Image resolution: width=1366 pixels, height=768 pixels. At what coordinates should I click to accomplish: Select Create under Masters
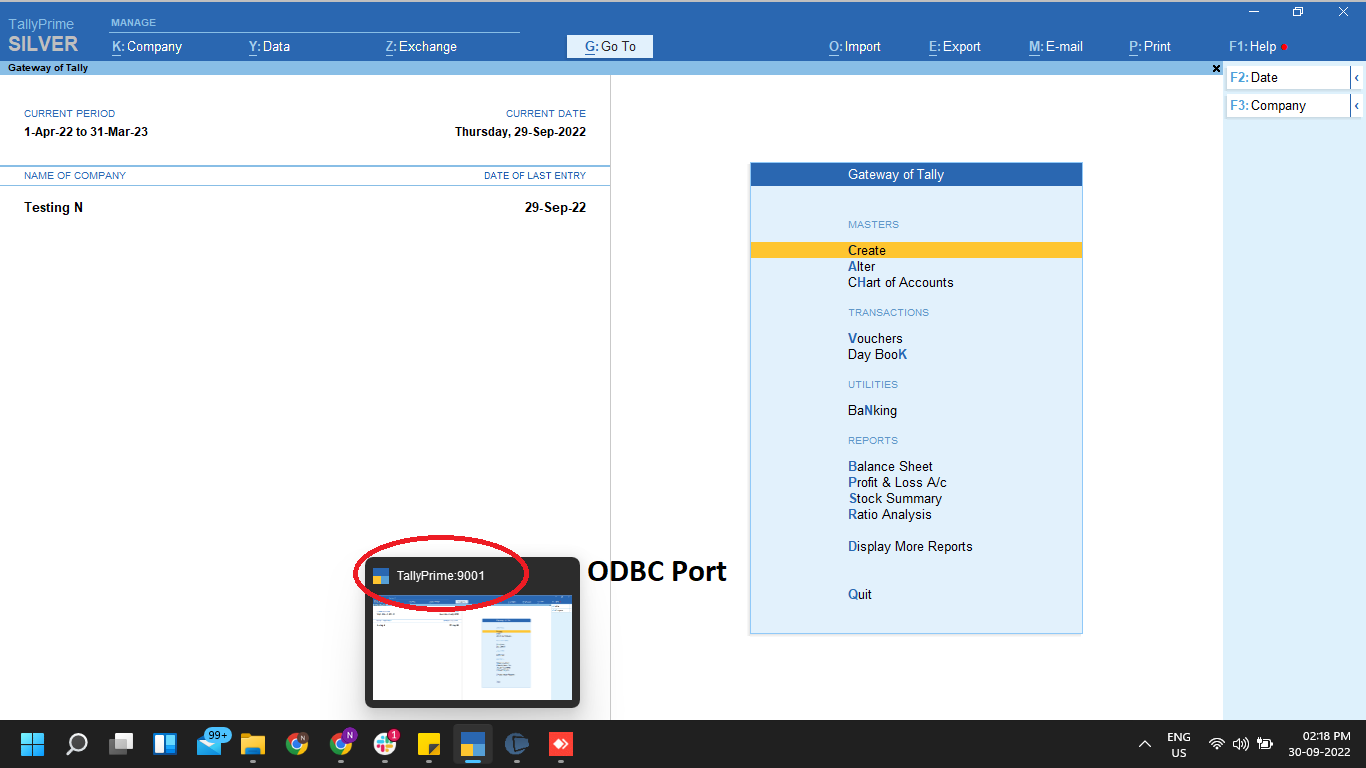tap(916, 250)
